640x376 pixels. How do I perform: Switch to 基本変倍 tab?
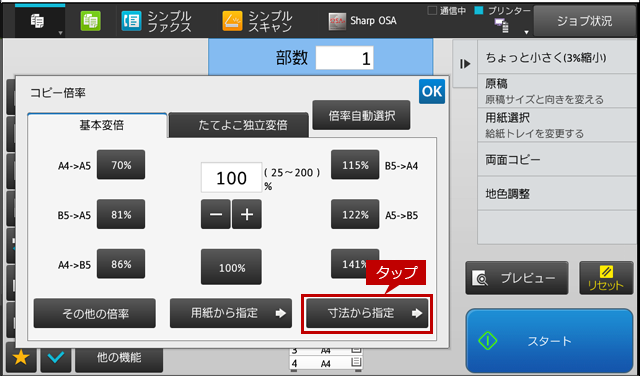click(x=97, y=125)
